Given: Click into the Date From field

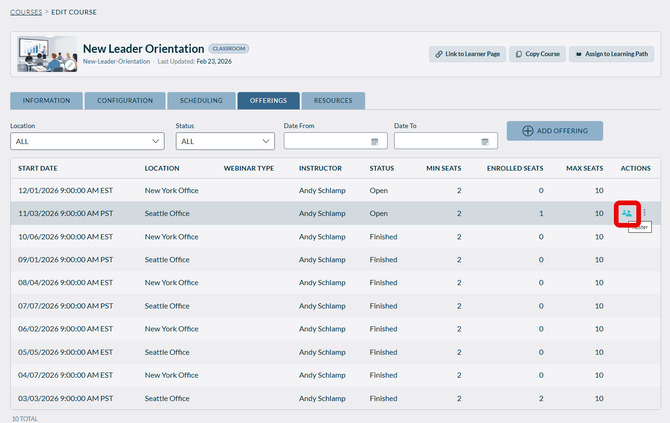Looking at the screenshot, I should 335,141.
